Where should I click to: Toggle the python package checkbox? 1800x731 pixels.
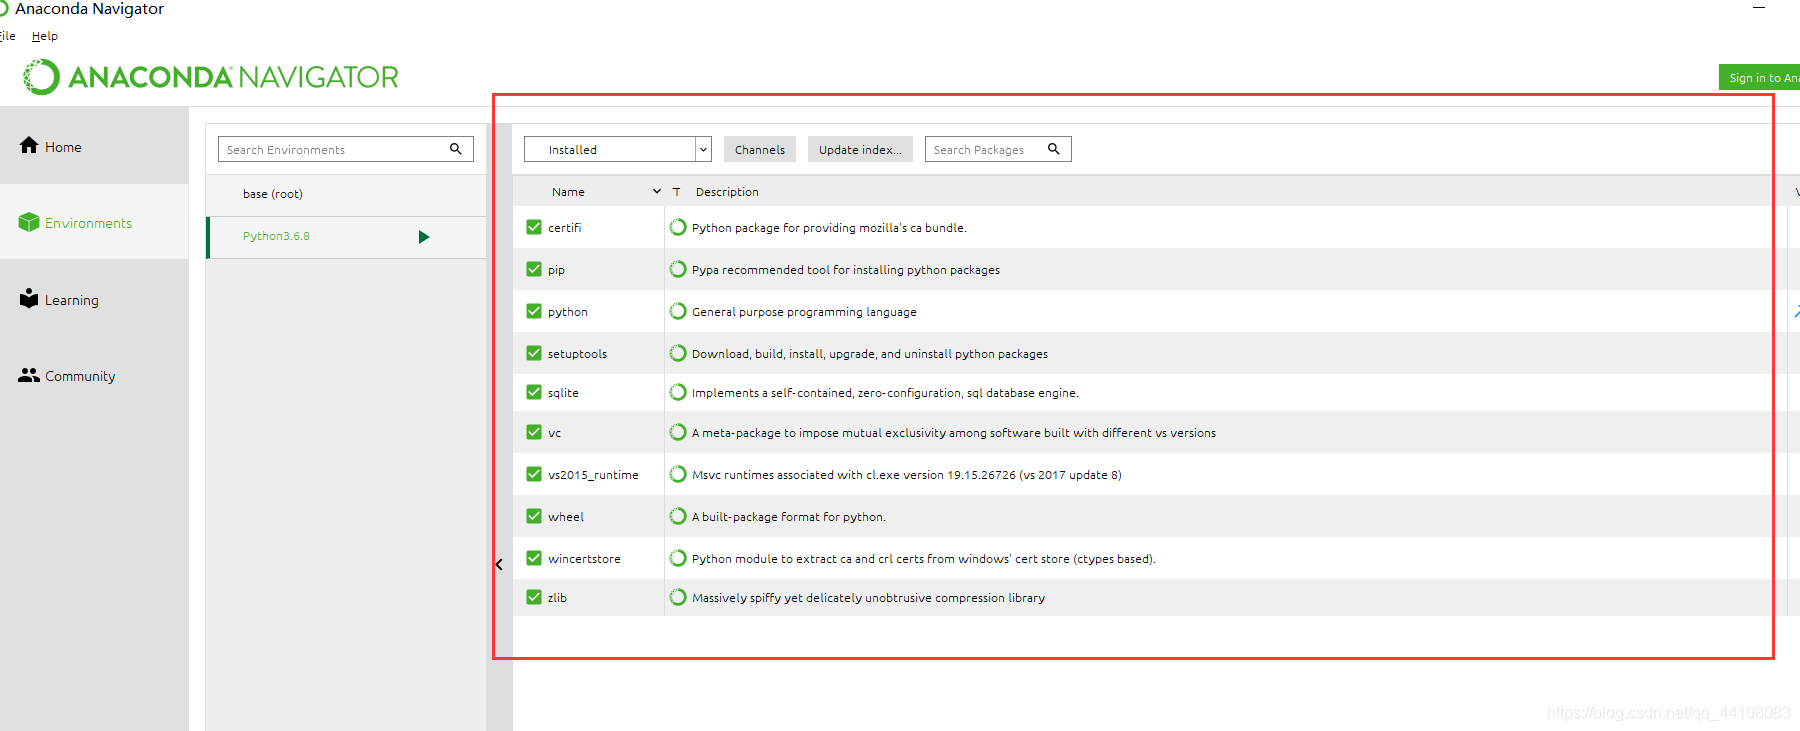(x=534, y=311)
